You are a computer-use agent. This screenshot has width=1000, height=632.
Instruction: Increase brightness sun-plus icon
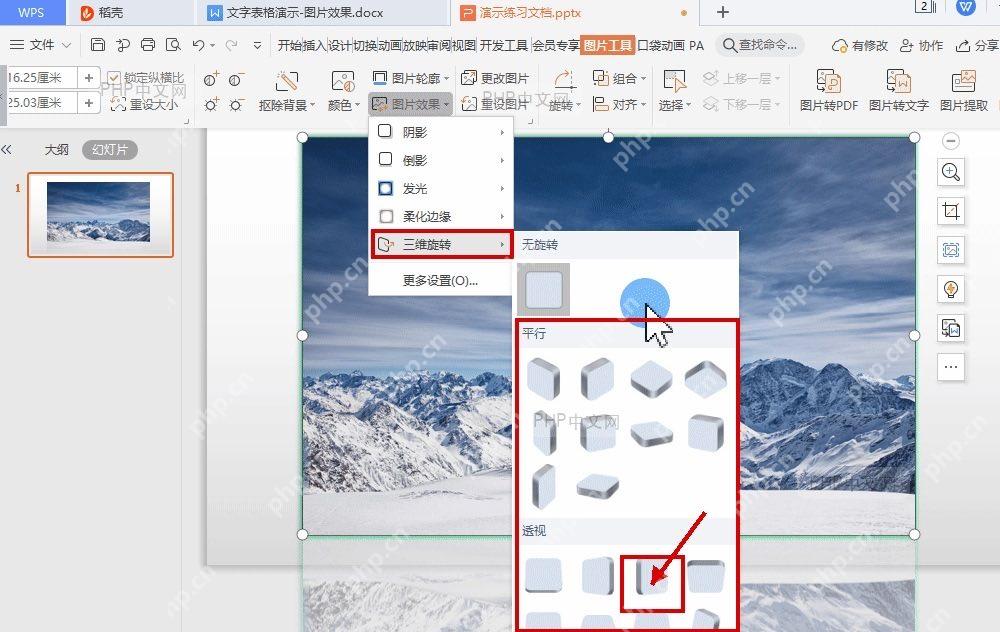(x=210, y=105)
